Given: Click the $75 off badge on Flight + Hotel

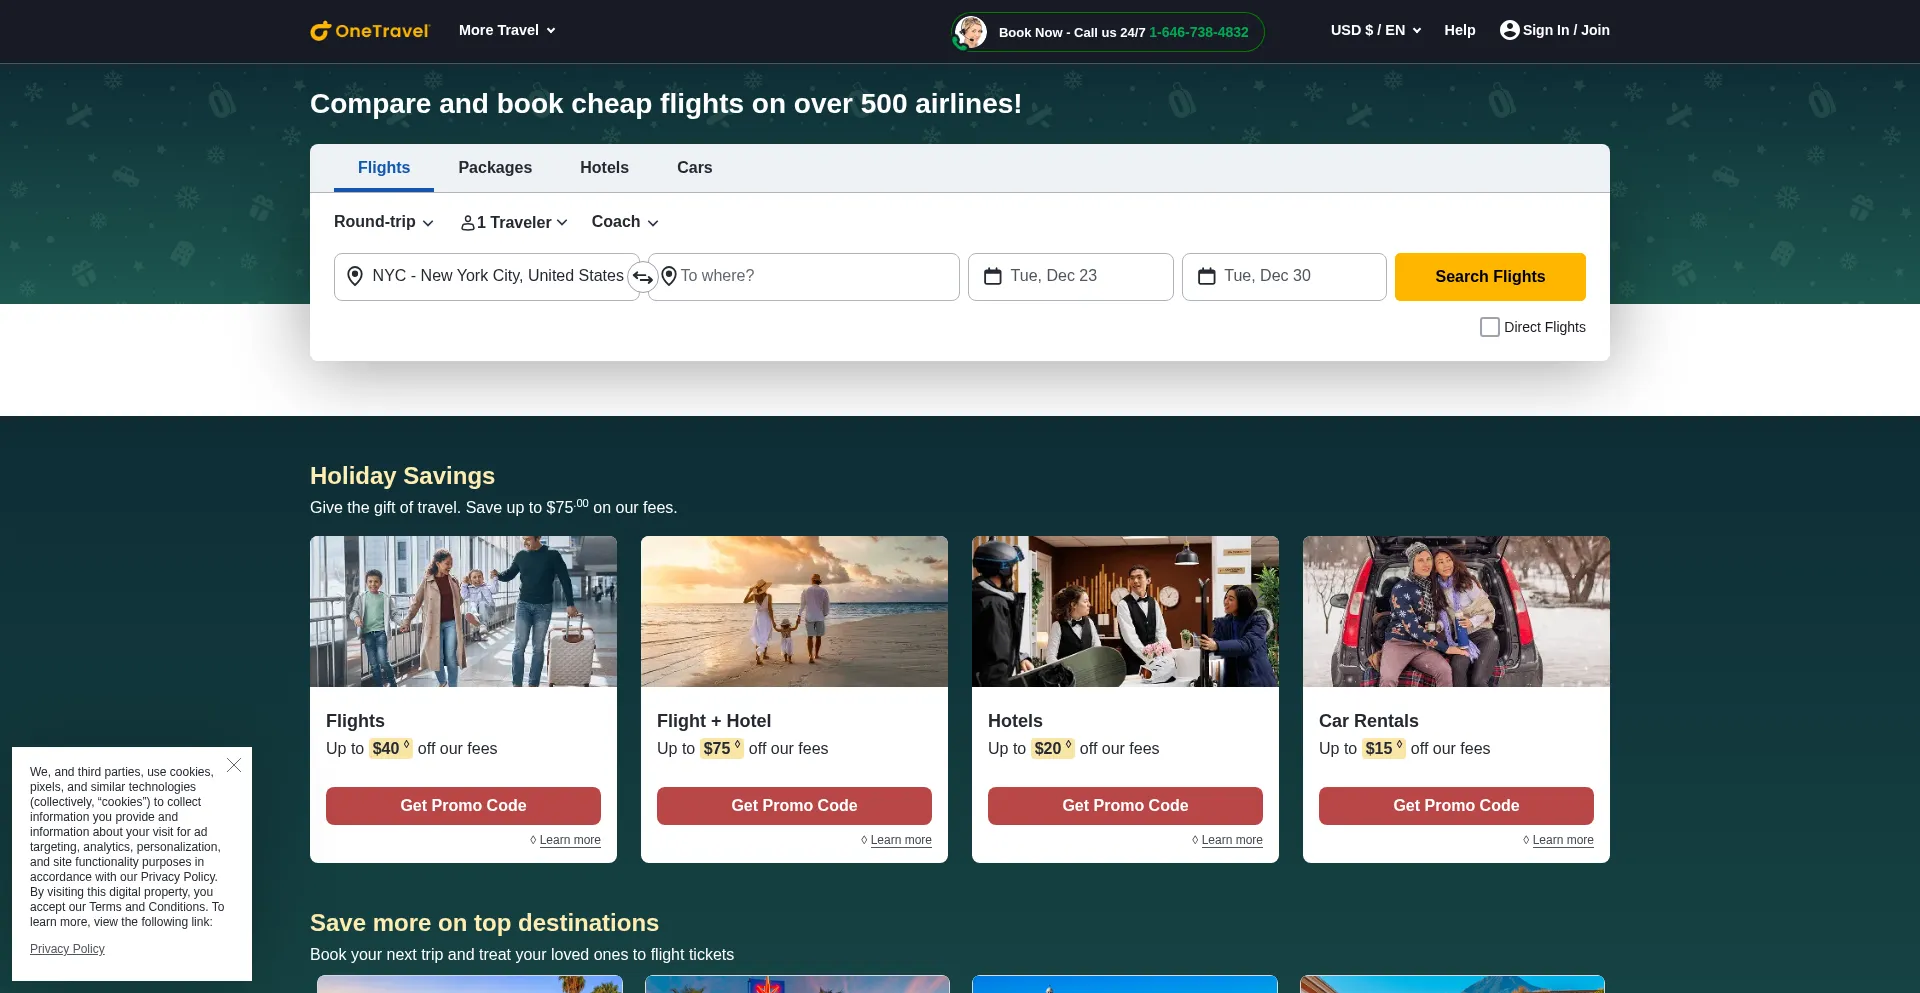Looking at the screenshot, I should [x=722, y=748].
